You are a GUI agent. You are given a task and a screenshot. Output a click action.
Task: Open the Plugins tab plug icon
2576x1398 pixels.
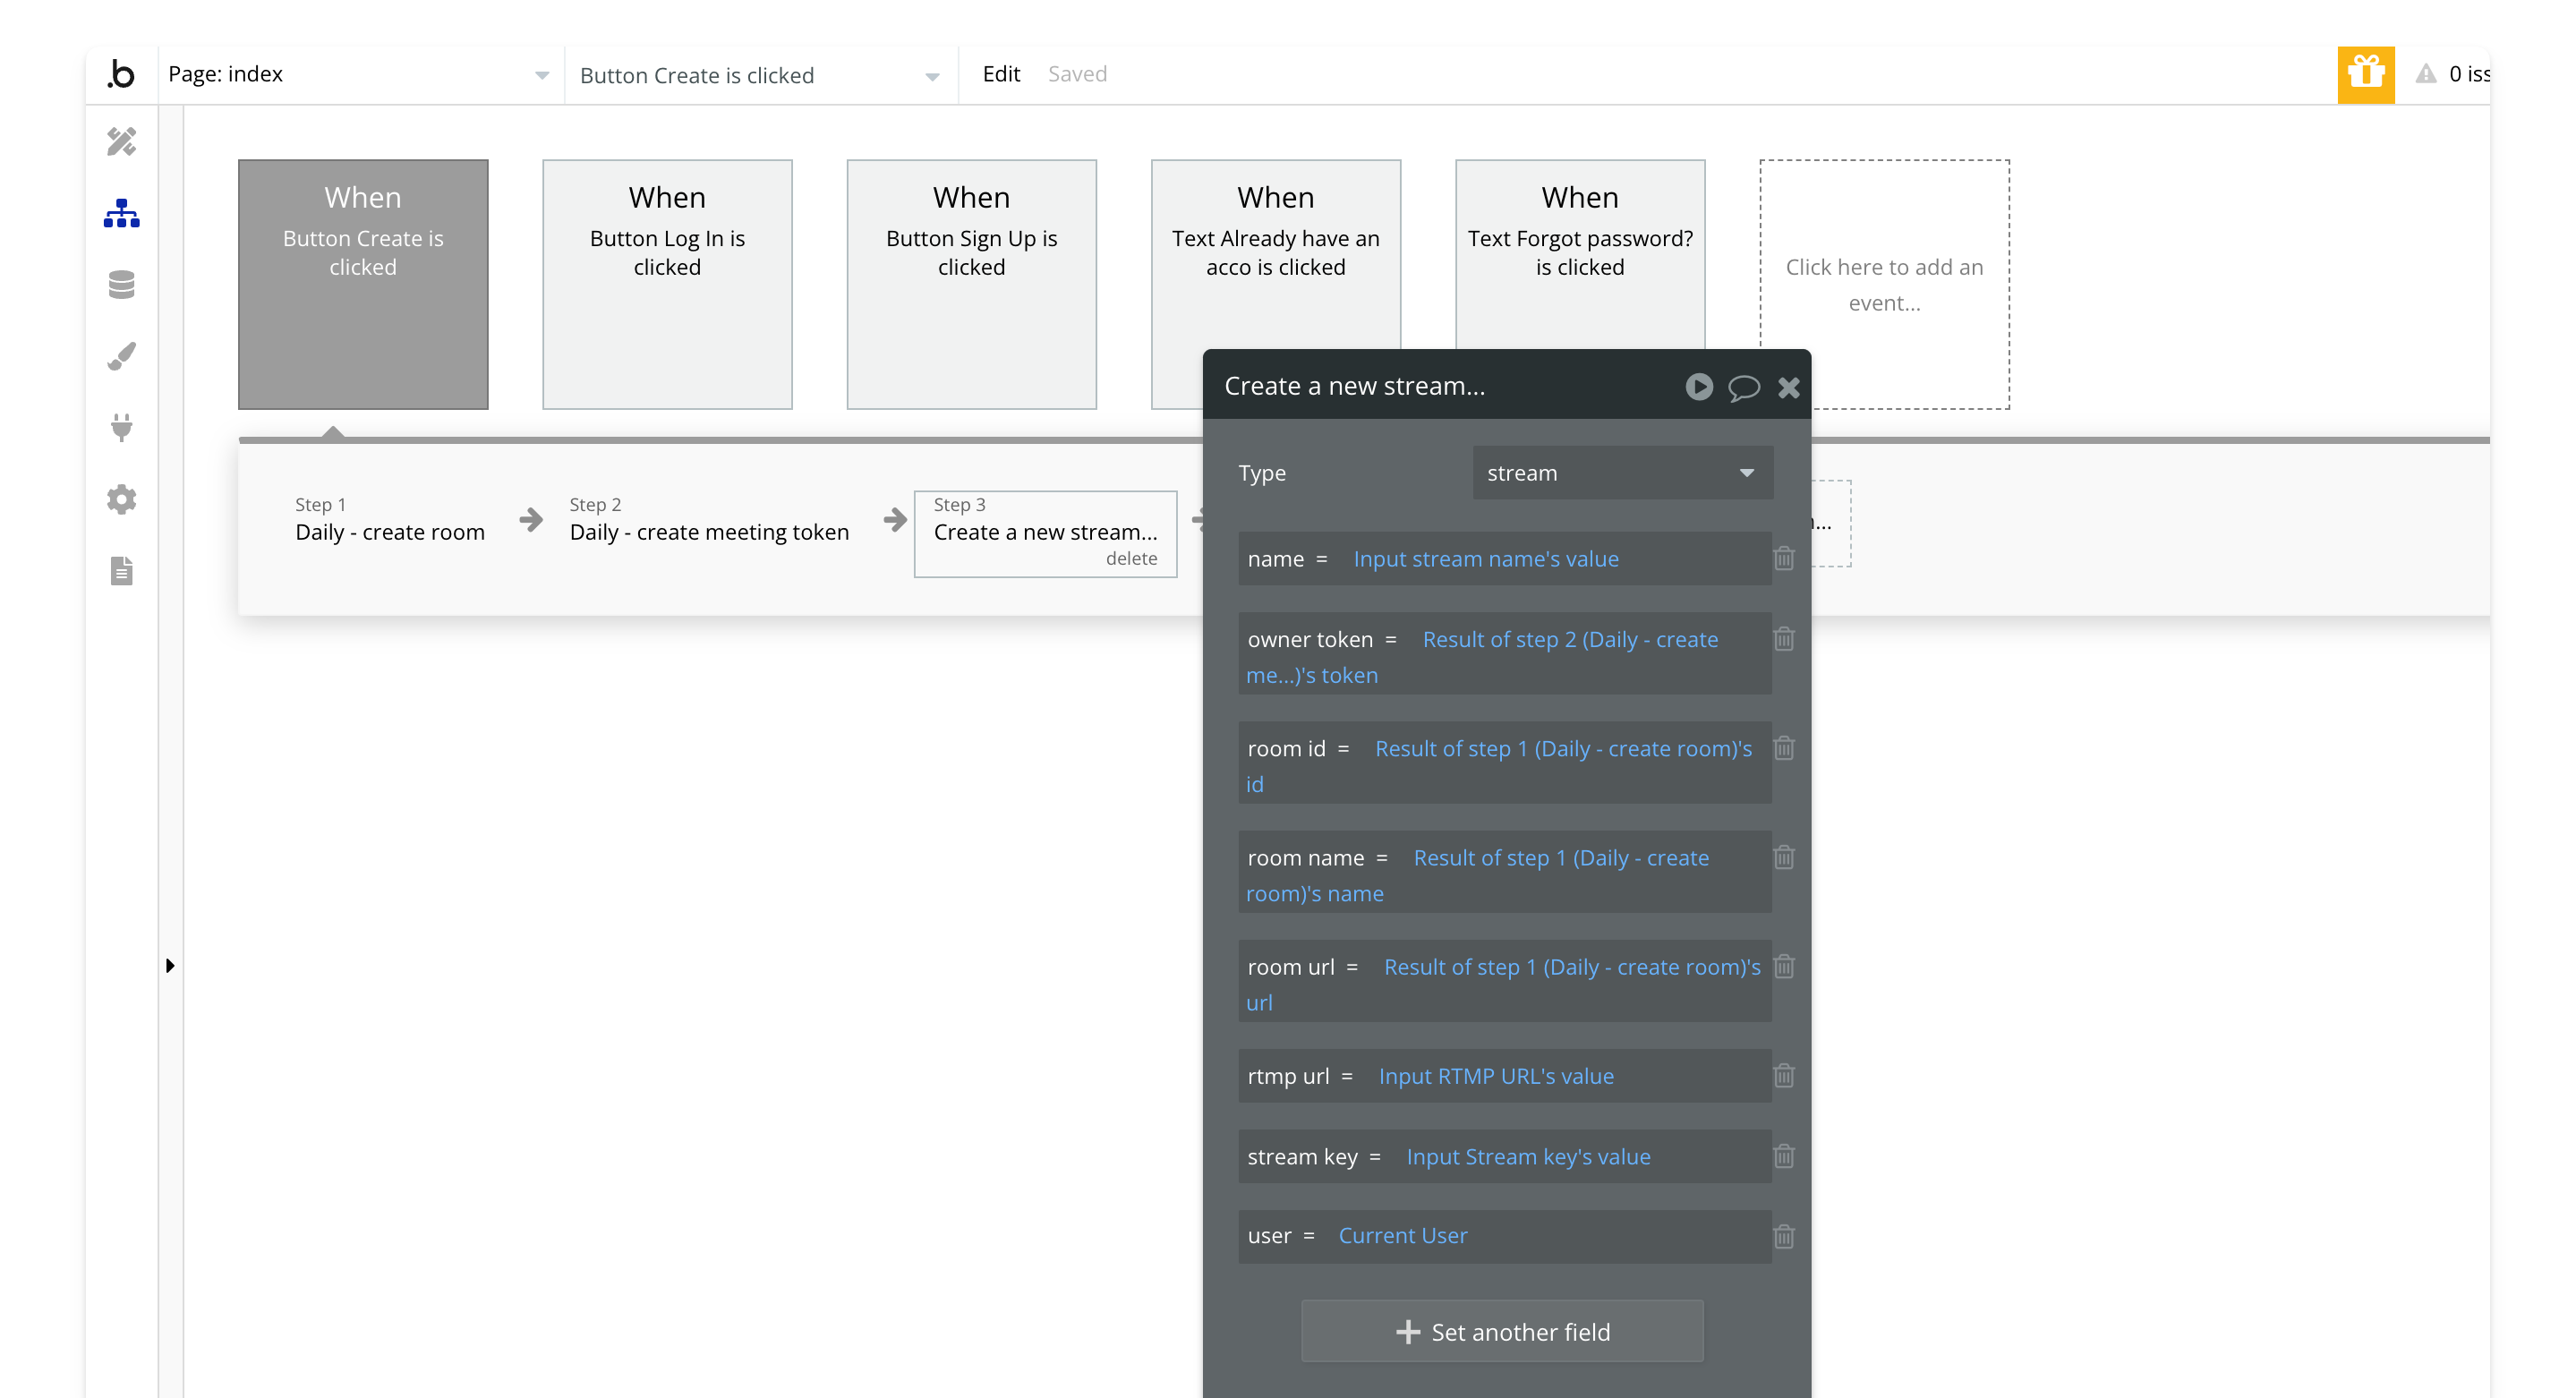(x=121, y=428)
